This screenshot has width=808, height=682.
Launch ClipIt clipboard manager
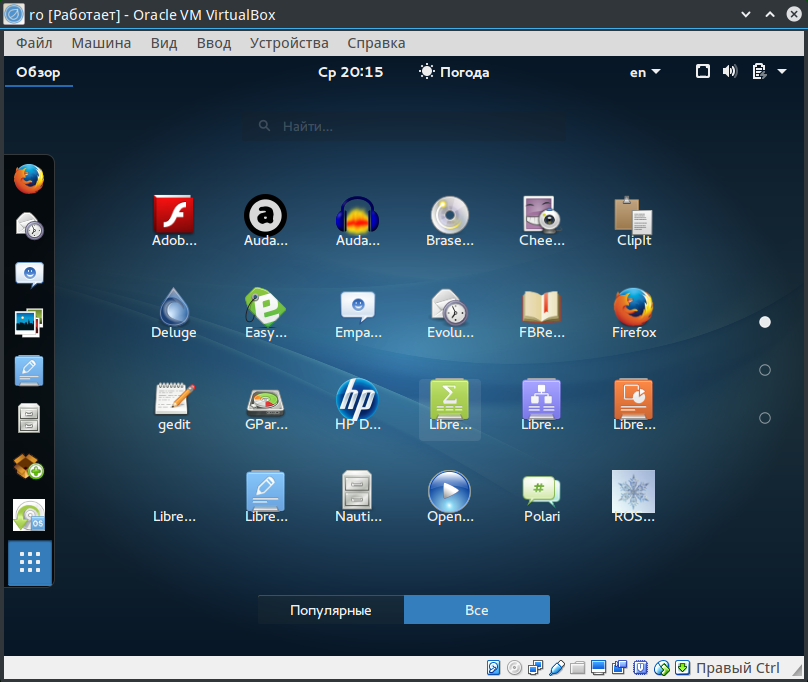[634, 221]
